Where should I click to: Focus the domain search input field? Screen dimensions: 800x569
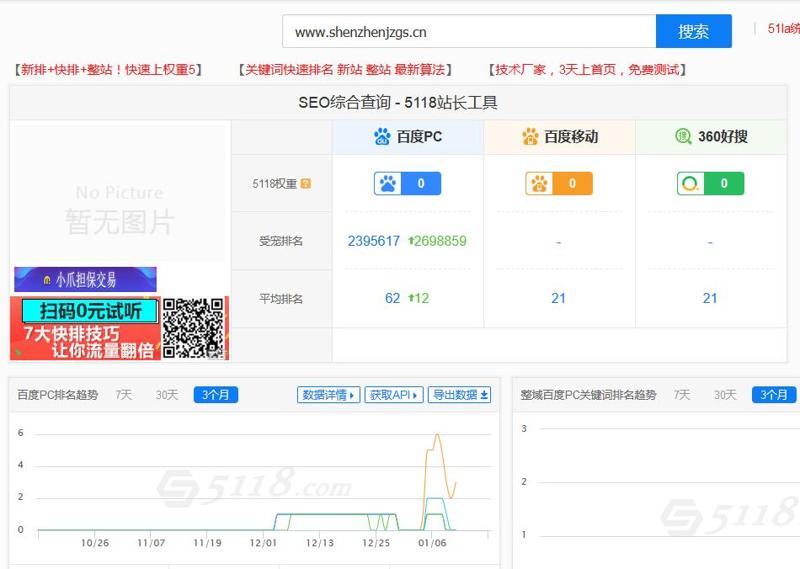[x=469, y=31]
